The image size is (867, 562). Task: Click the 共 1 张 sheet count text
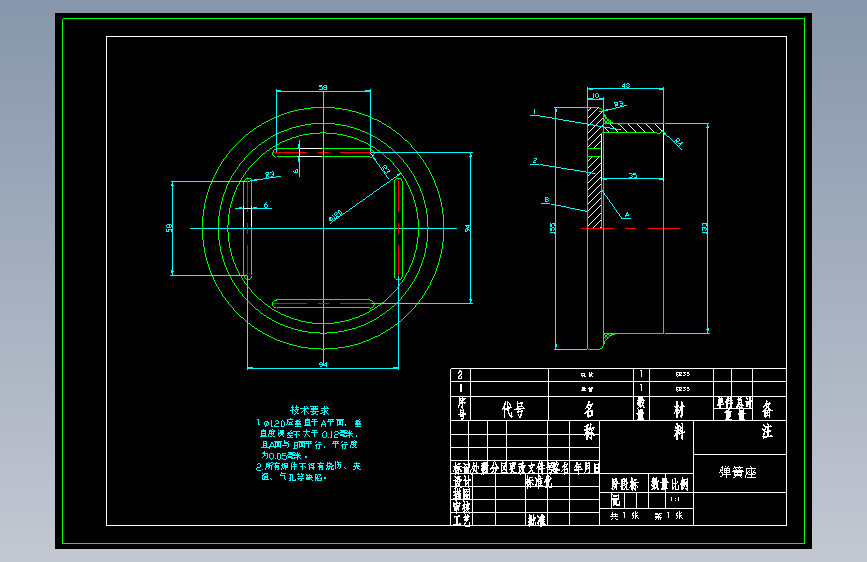click(x=624, y=516)
